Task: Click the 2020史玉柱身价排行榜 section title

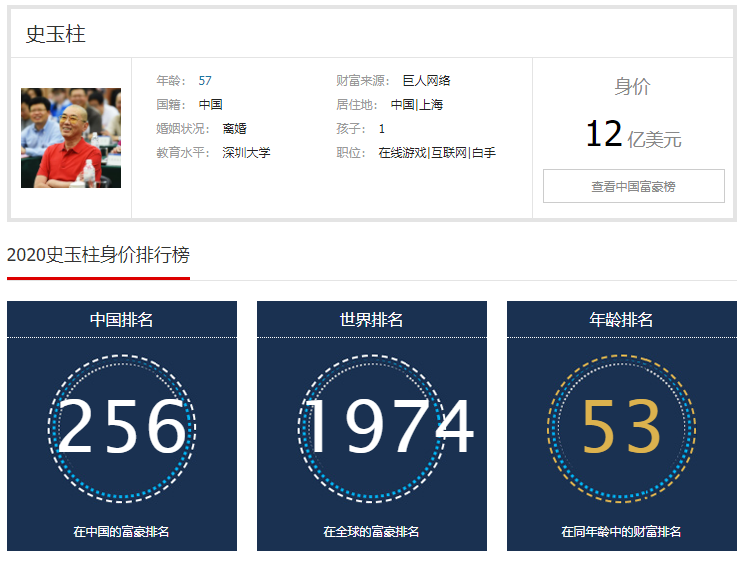Action: 98,255
